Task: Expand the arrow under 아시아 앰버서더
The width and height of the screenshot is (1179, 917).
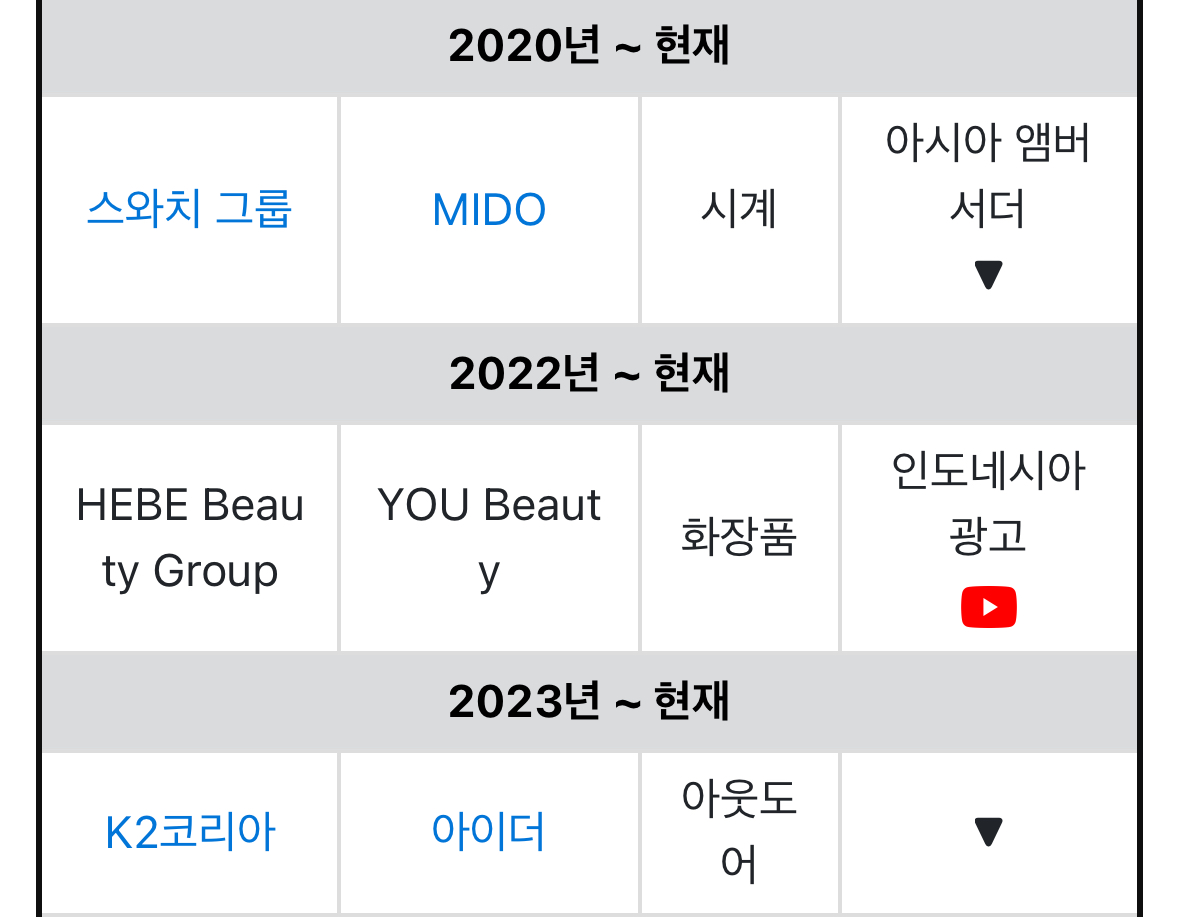Action: [x=988, y=274]
